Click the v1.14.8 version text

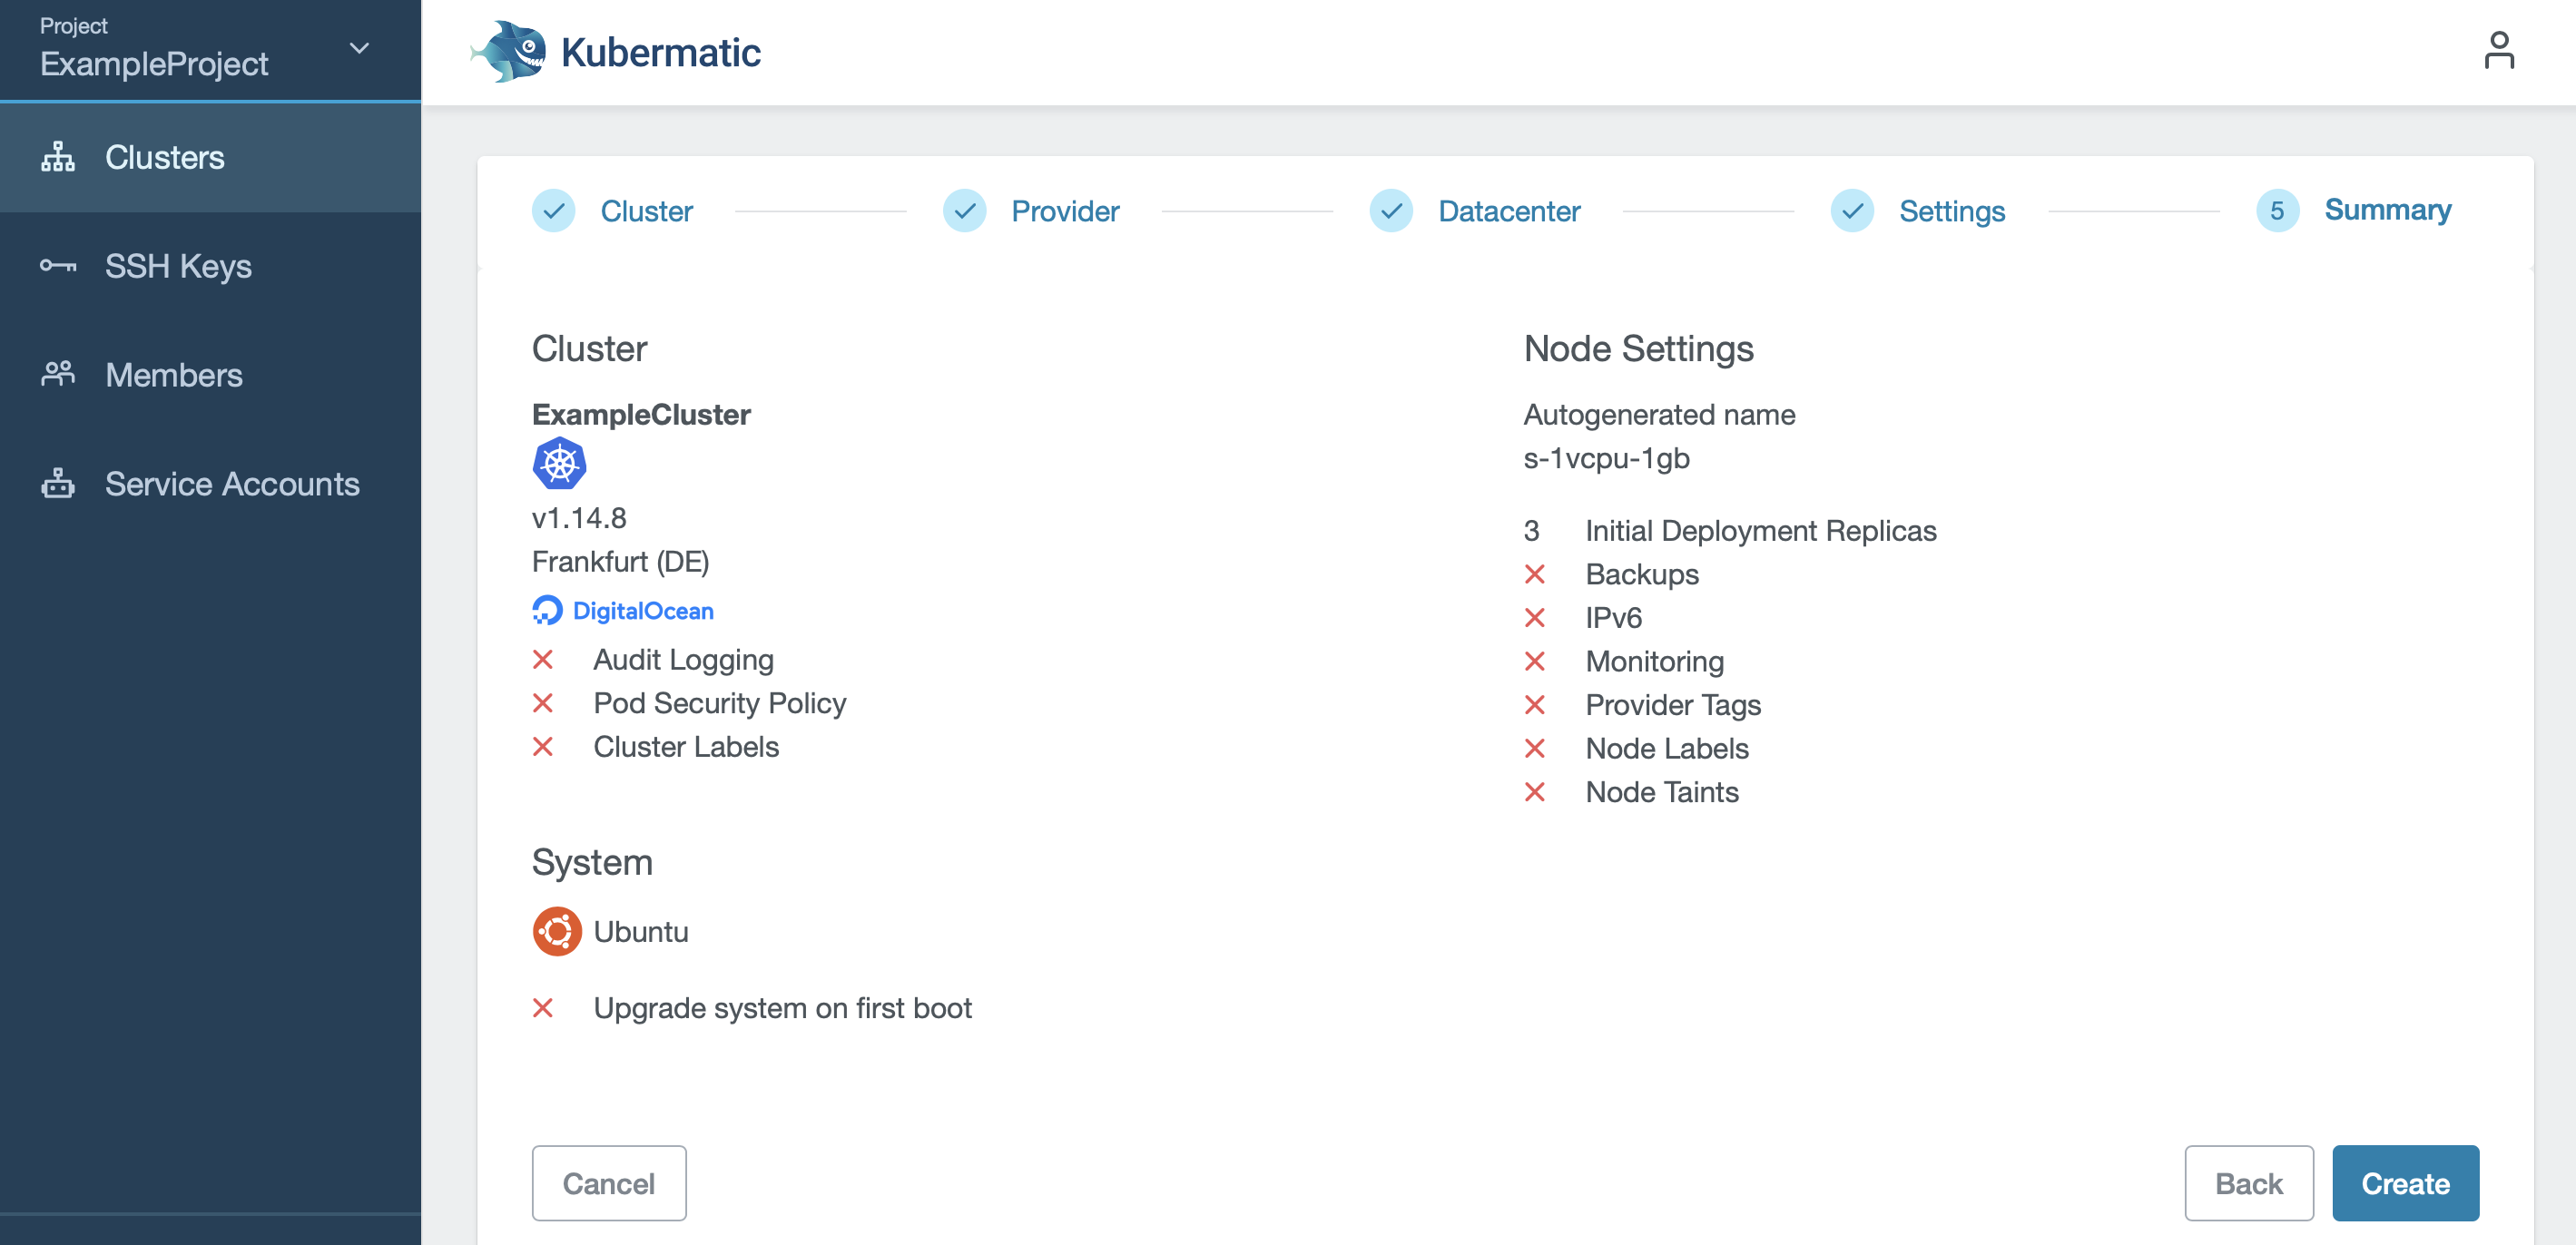tap(579, 518)
